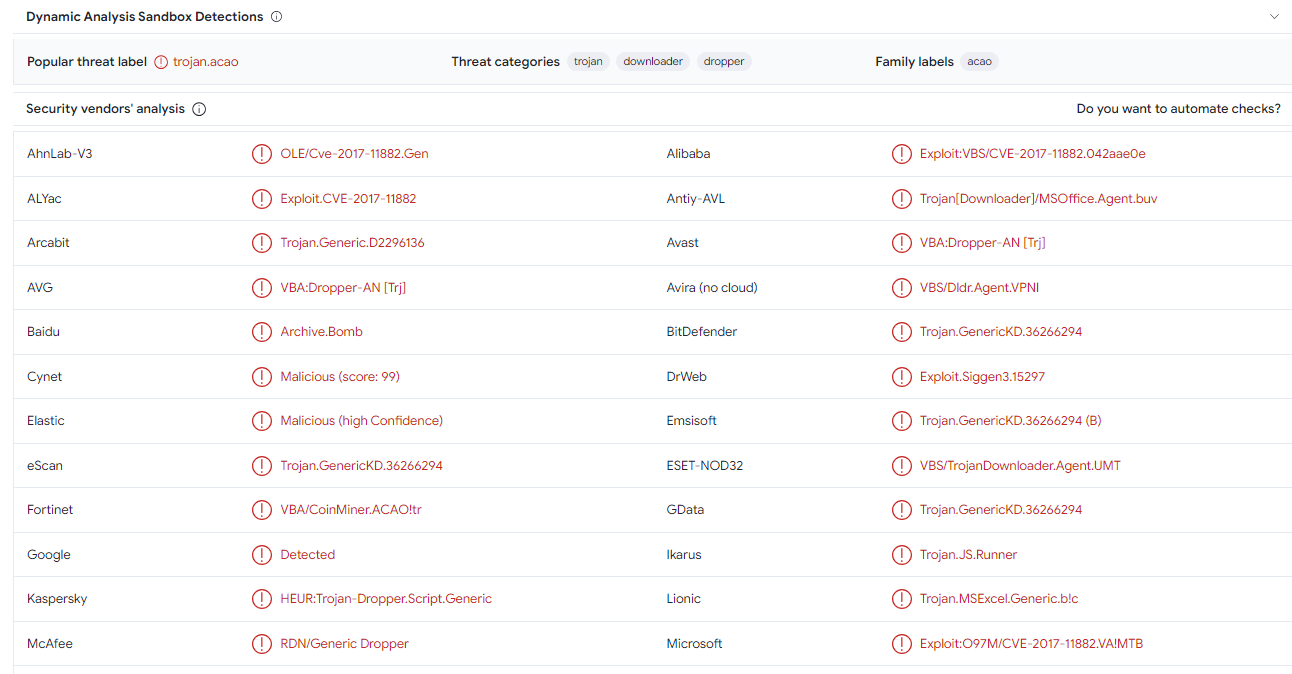
Task: Click the Kaspersky vendor name
Action: click(57, 599)
